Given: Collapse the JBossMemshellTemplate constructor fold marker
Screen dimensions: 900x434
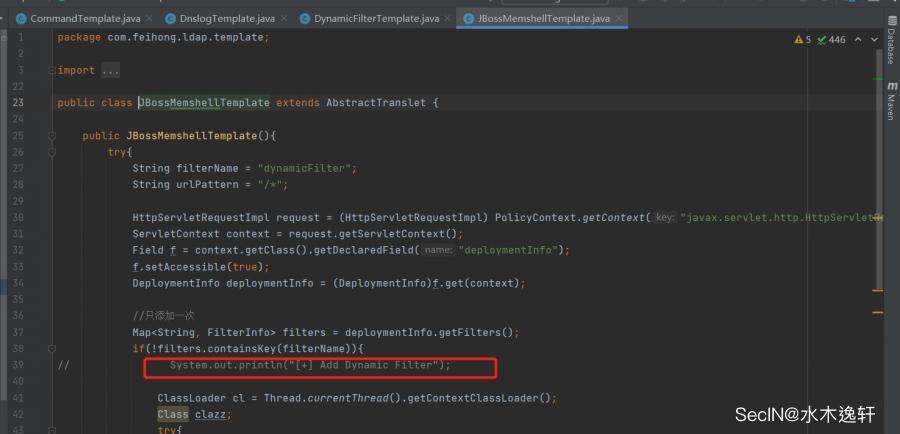Looking at the screenshot, I should pos(50,135).
